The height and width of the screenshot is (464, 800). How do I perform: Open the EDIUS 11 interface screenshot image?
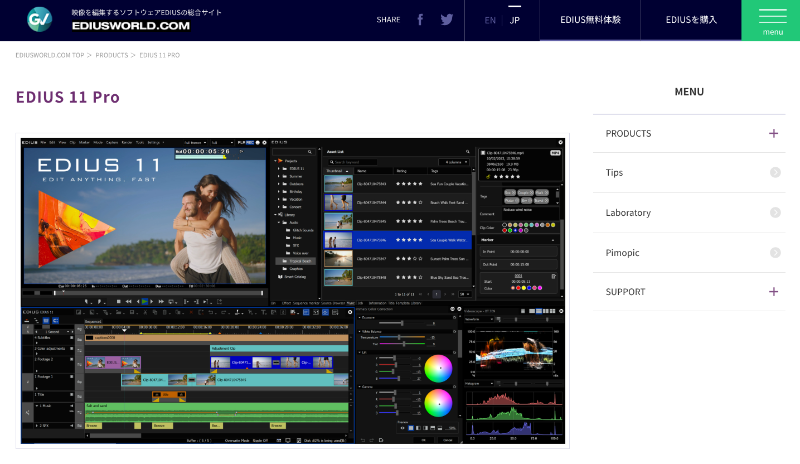pos(292,291)
